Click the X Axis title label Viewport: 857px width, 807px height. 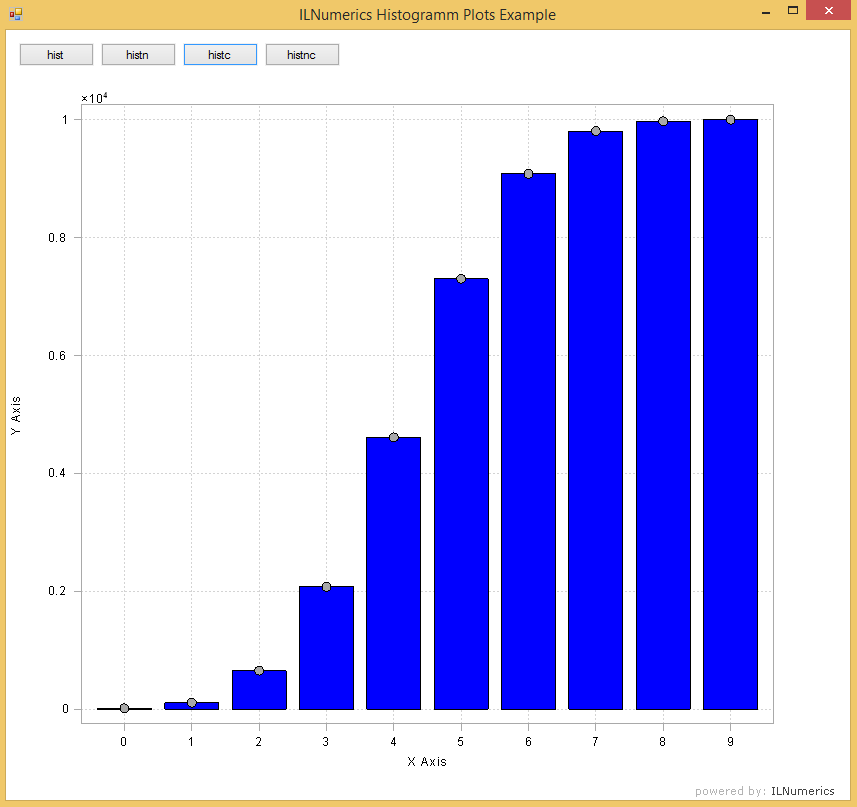(x=427, y=762)
